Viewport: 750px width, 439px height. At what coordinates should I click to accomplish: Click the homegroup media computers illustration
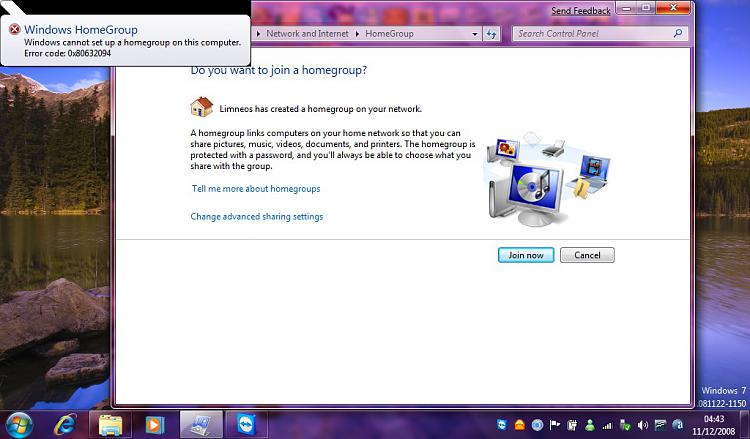coord(547,179)
